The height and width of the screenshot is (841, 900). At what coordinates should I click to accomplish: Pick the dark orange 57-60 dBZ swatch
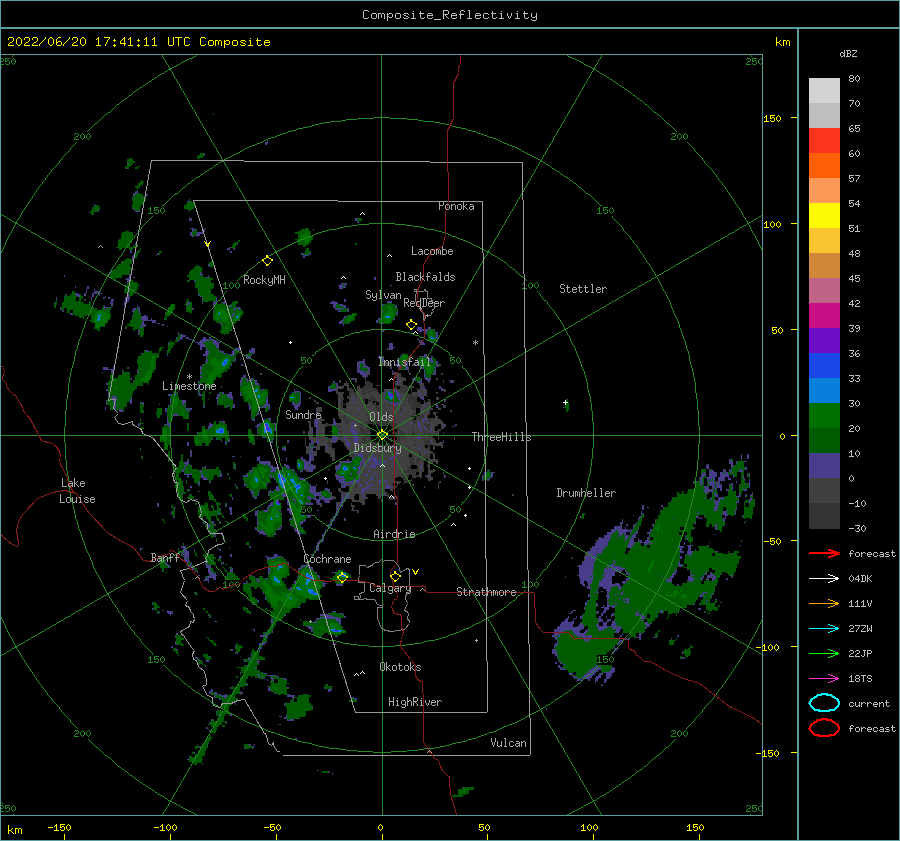coord(824,166)
